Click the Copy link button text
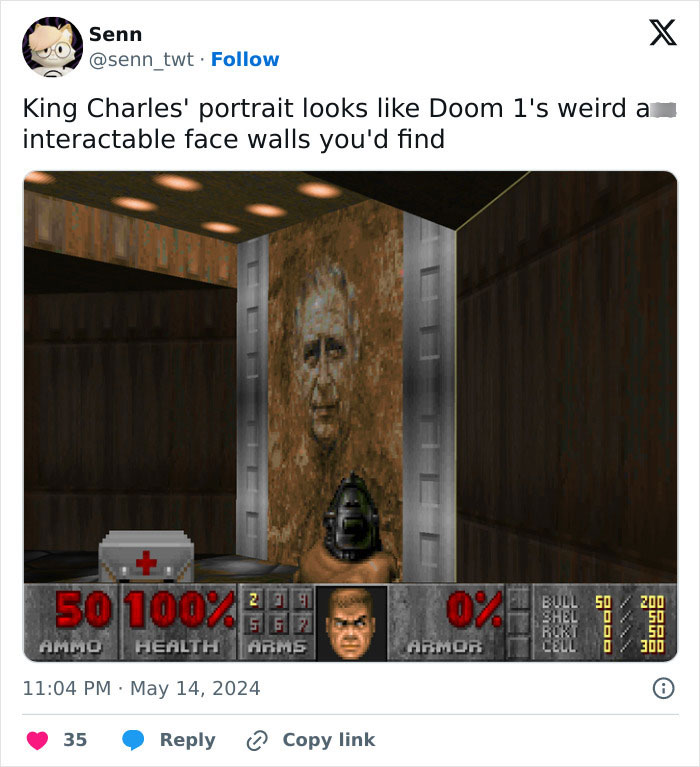 pyautogui.click(x=329, y=740)
